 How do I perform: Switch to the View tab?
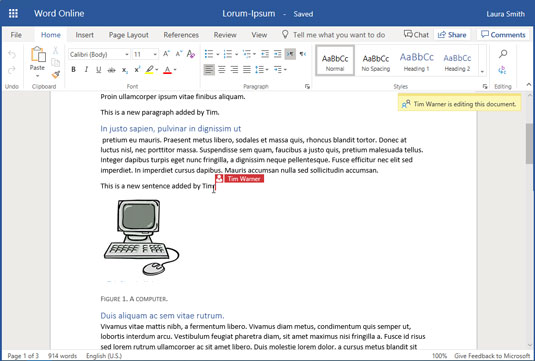click(x=259, y=35)
